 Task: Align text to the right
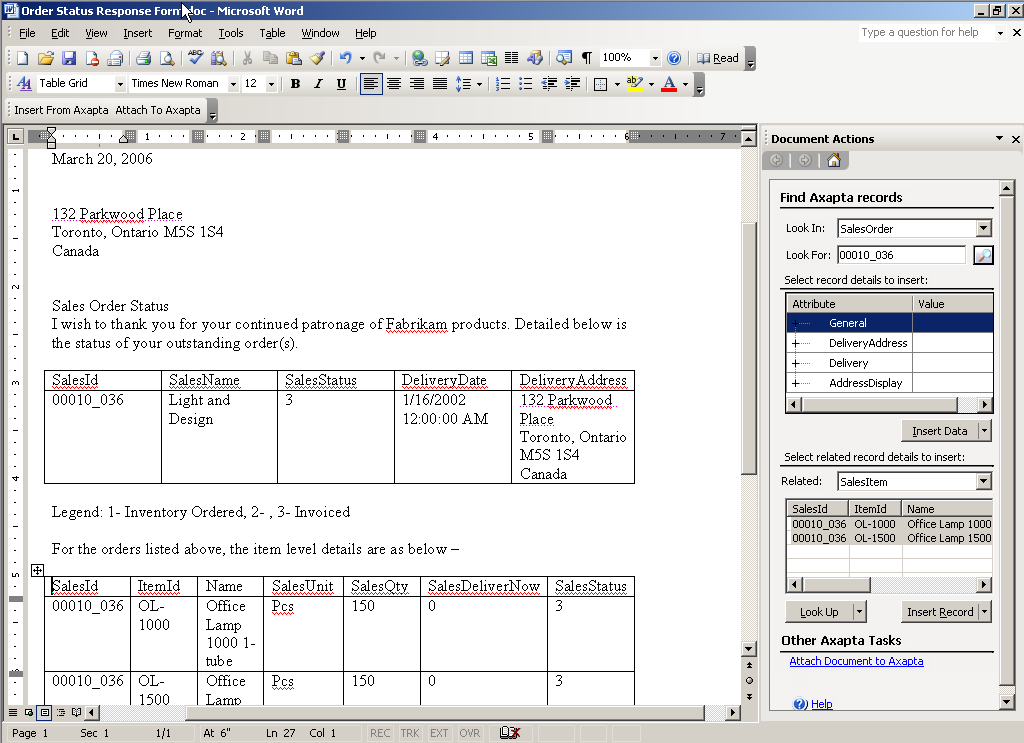tap(417, 84)
